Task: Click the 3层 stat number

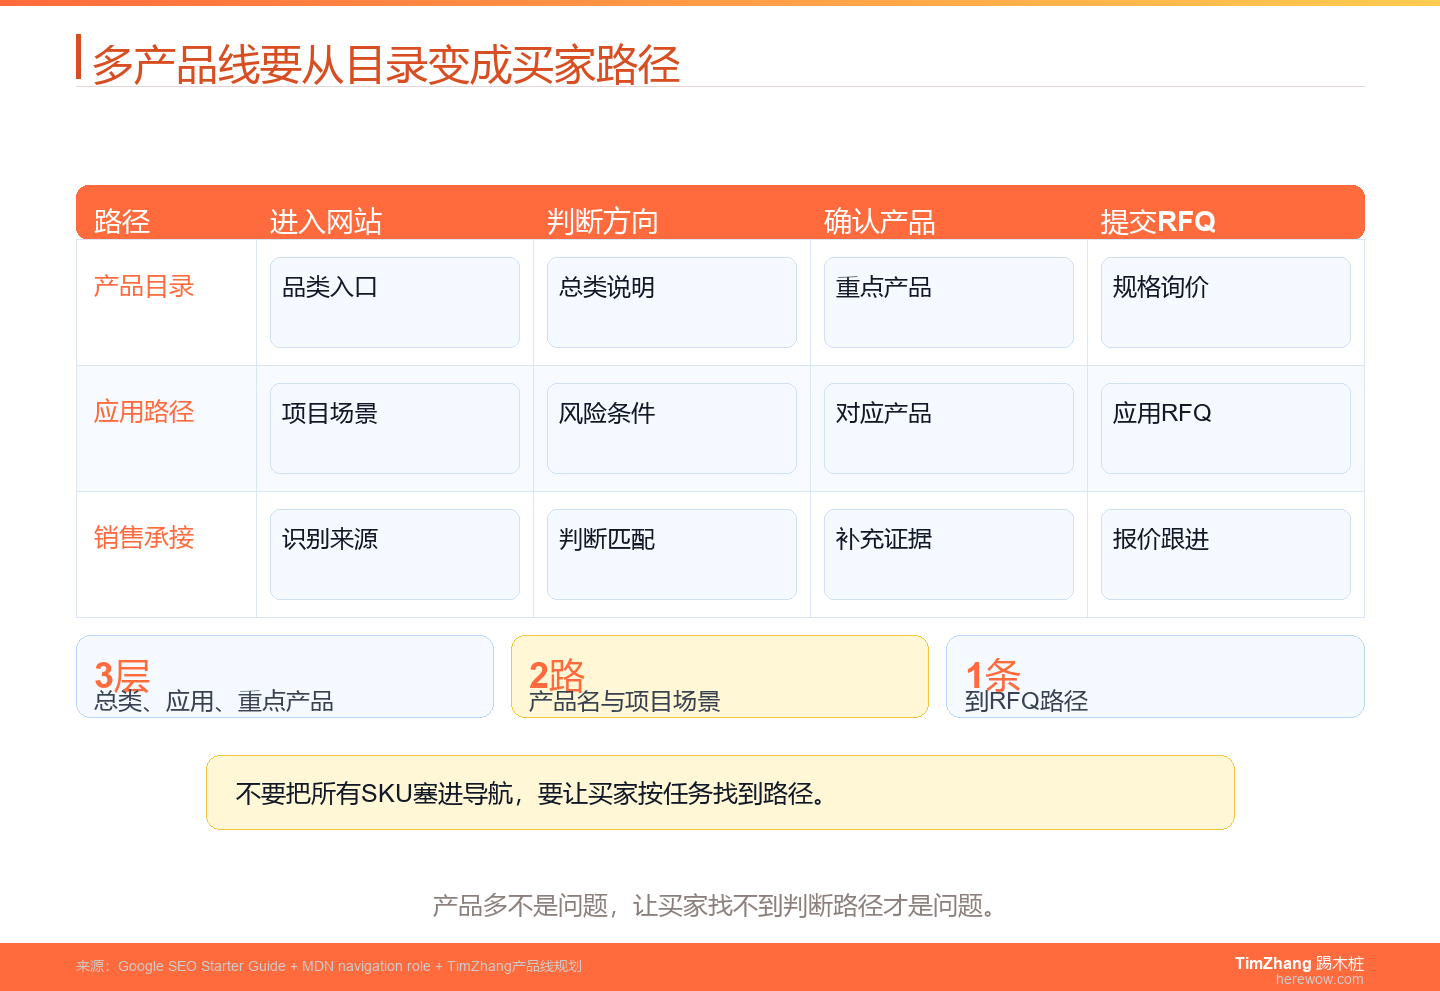Action: click(x=122, y=674)
